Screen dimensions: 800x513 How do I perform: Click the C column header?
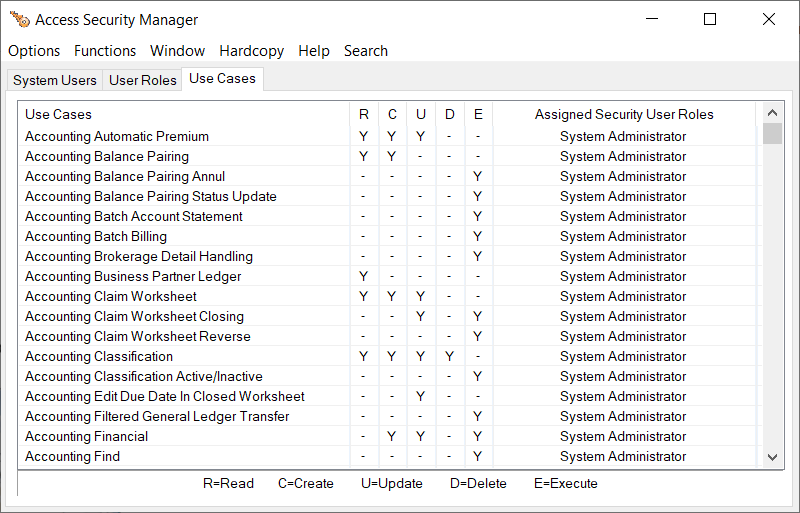pyautogui.click(x=392, y=114)
